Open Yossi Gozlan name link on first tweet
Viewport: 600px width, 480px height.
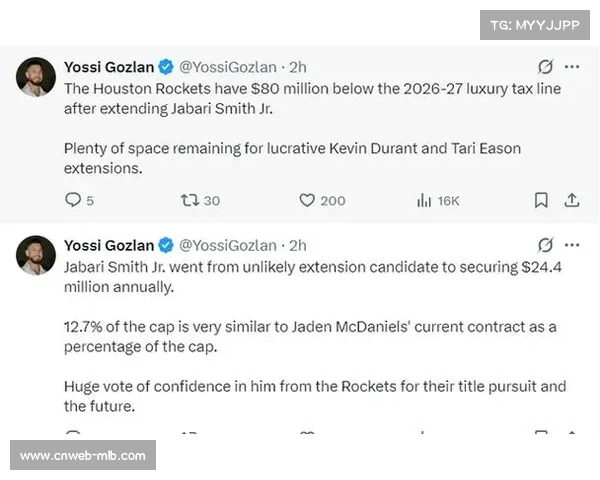point(109,67)
